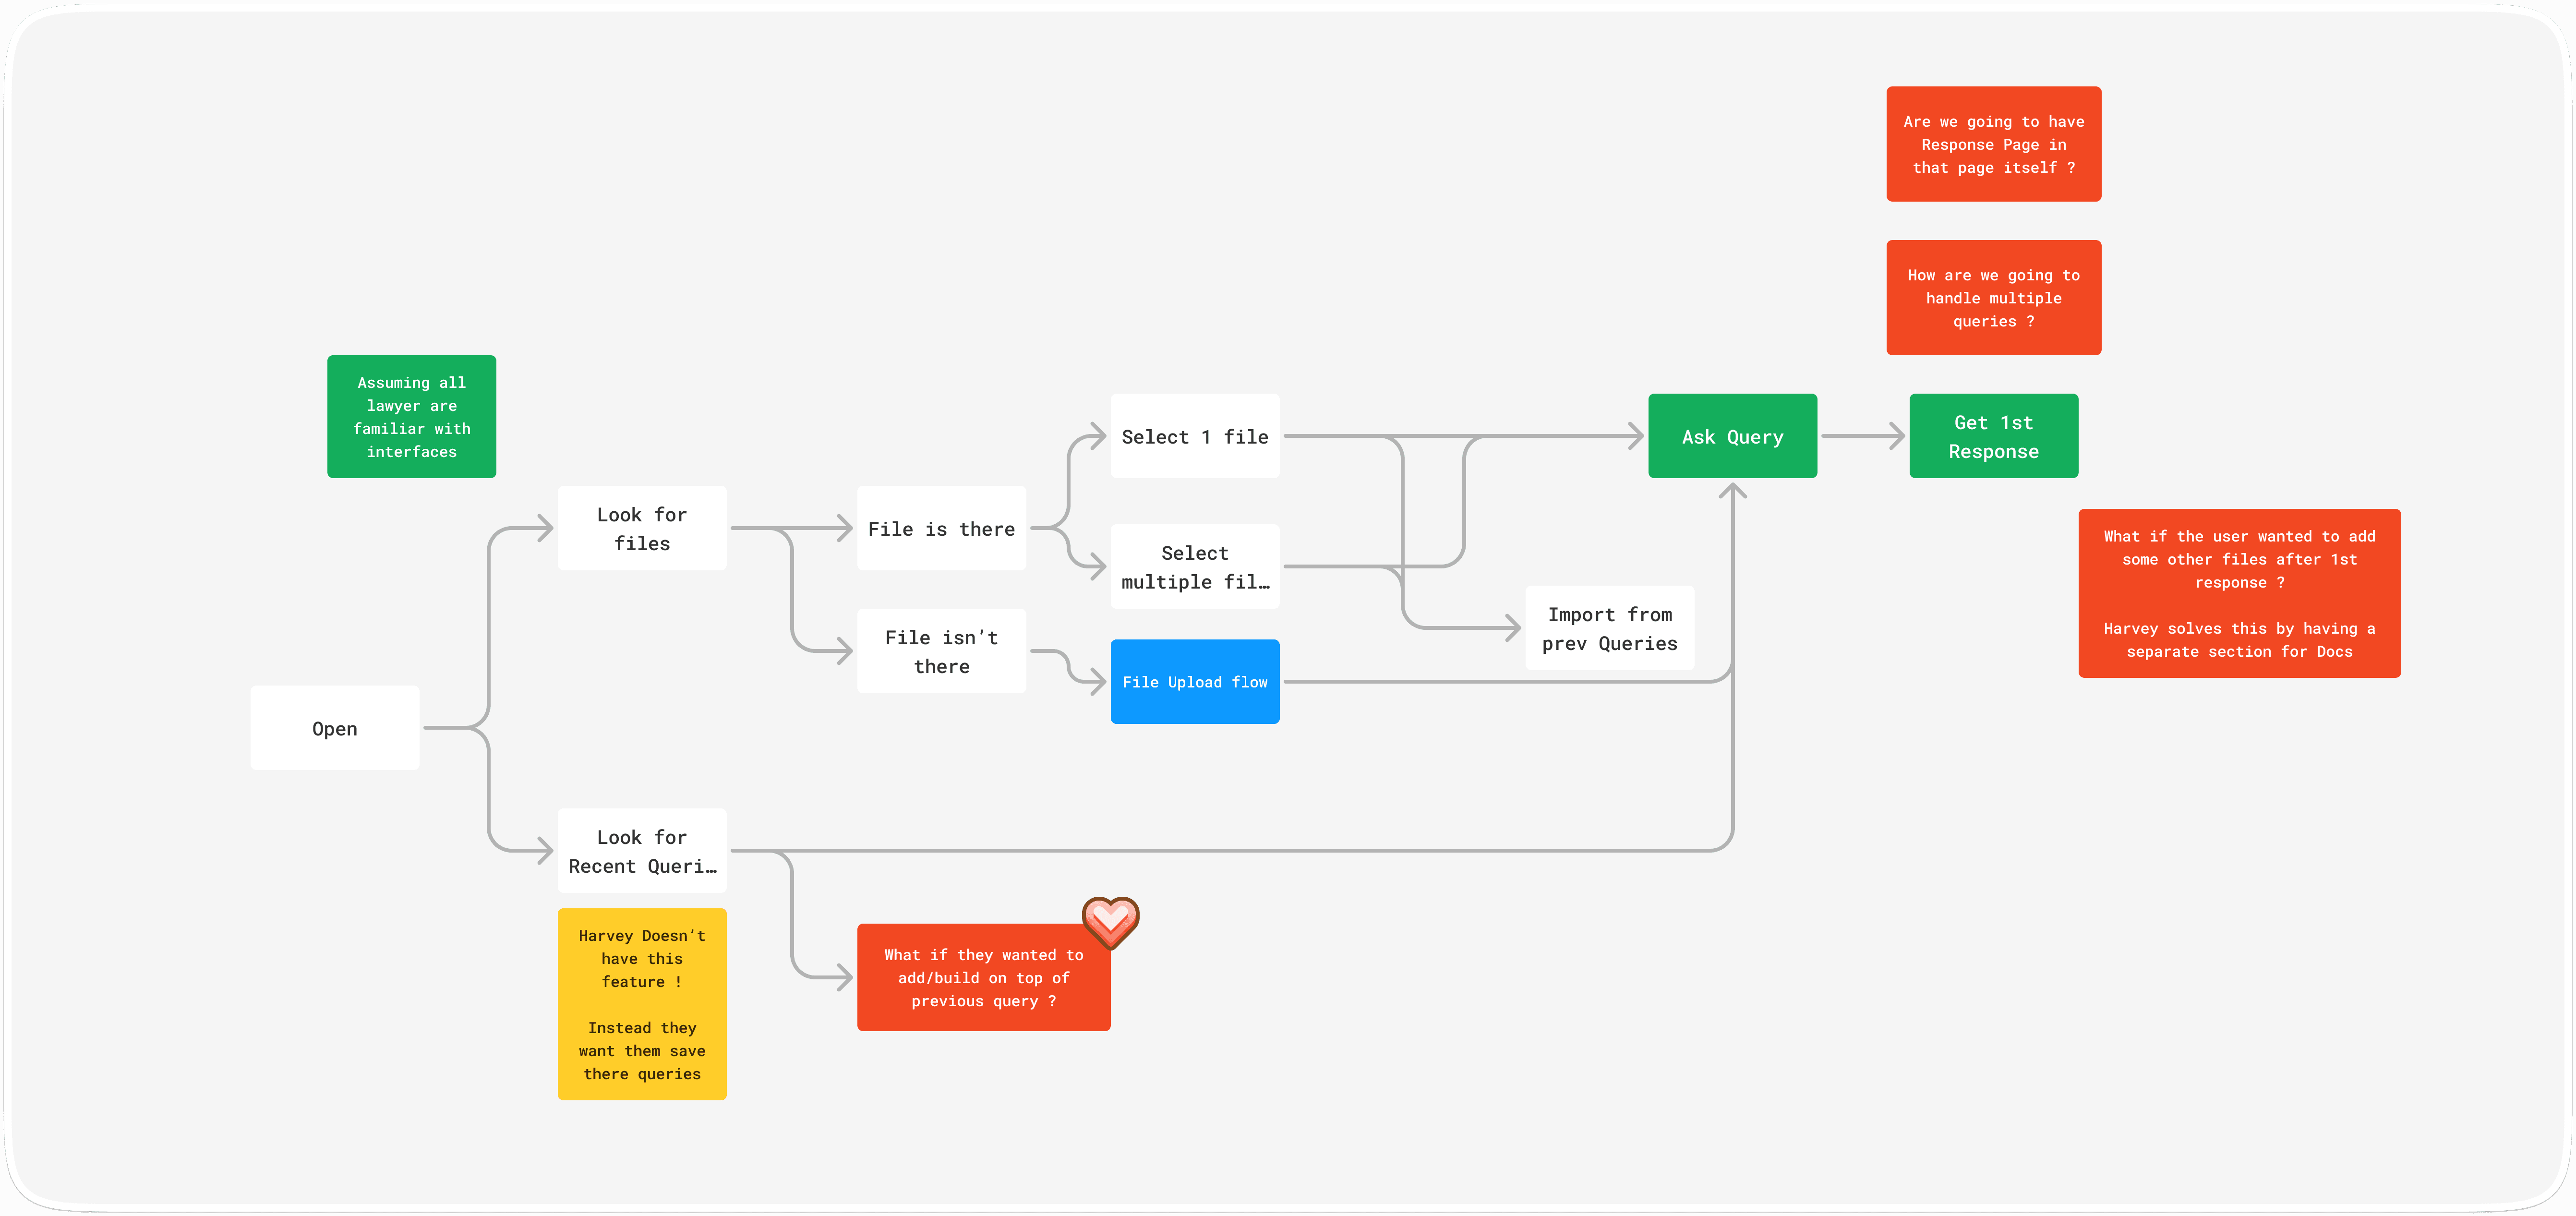This screenshot has height=1216, width=2576.
Task: Click the File is there box
Action: 940,528
